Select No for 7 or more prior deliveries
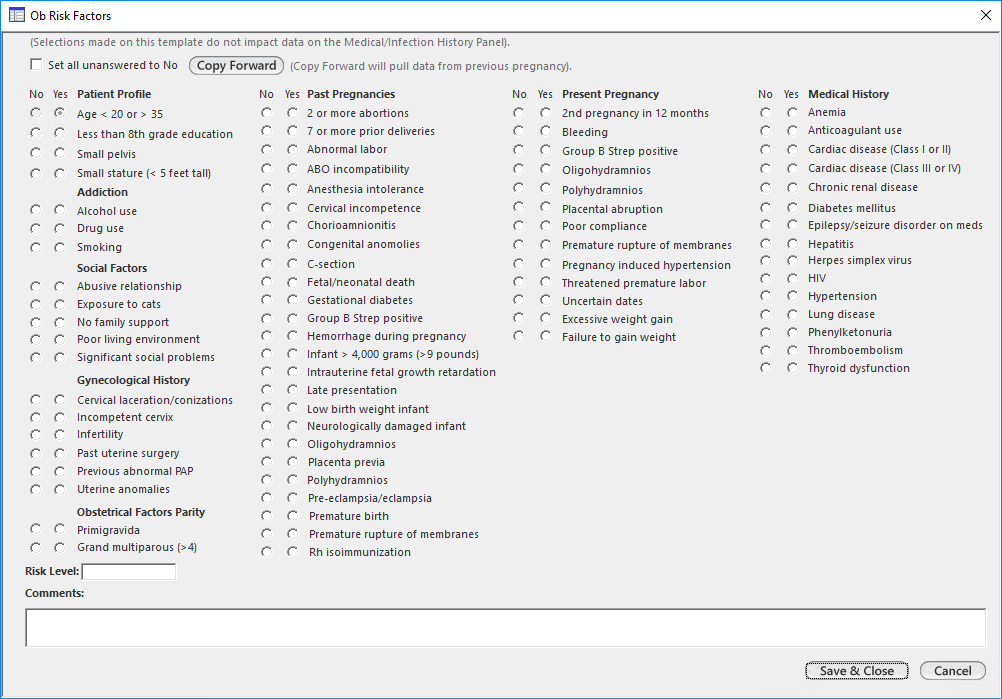The image size is (1002, 699). [266, 130]
